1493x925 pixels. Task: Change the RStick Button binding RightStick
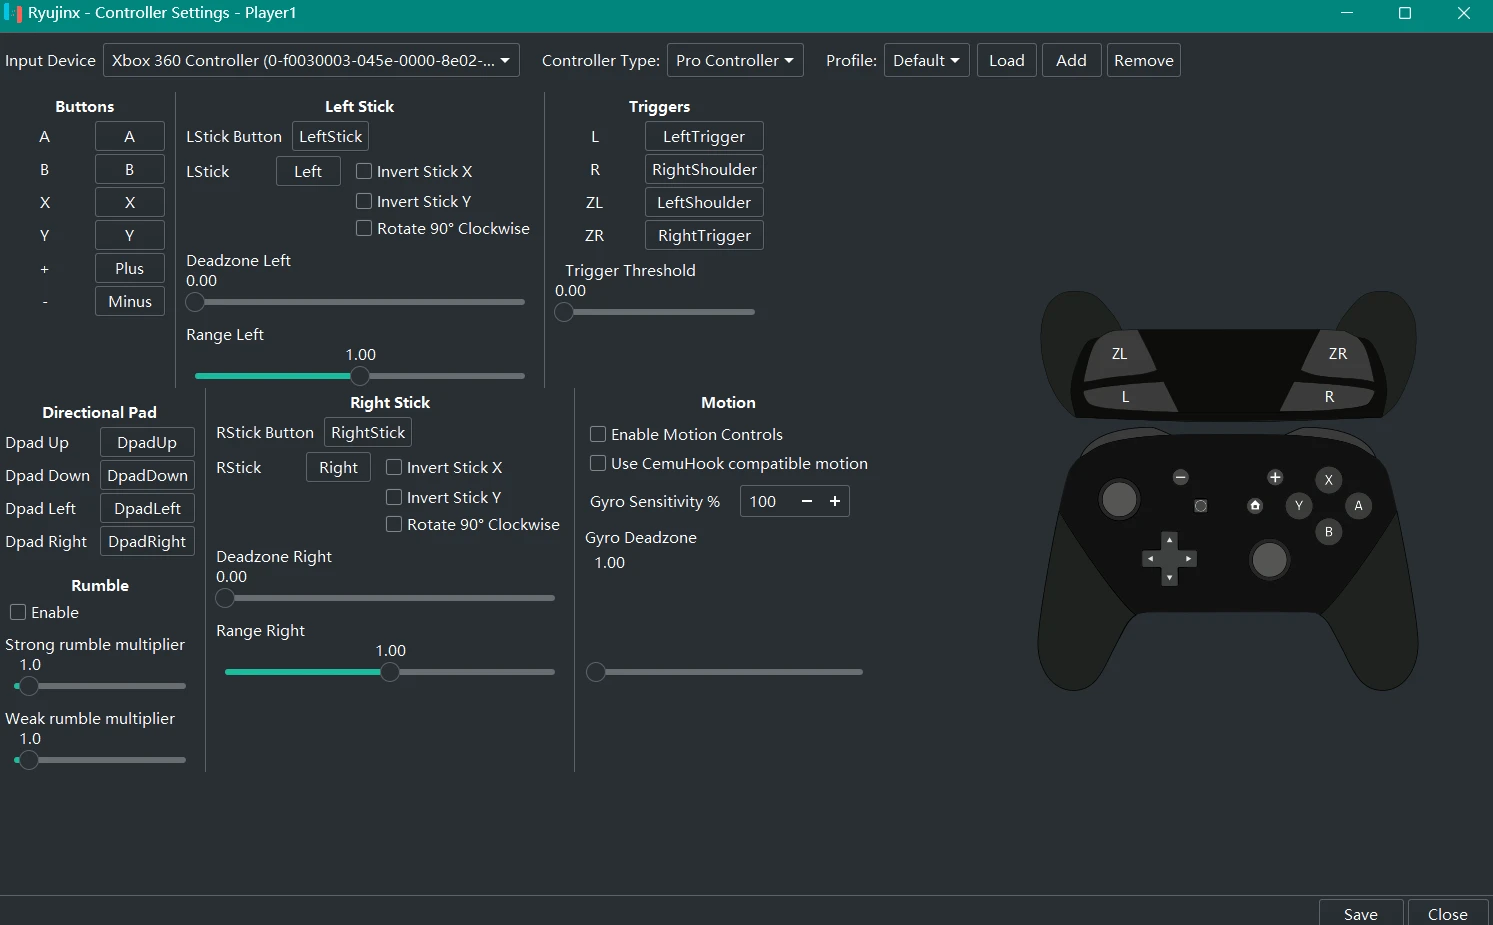[368, 432]
